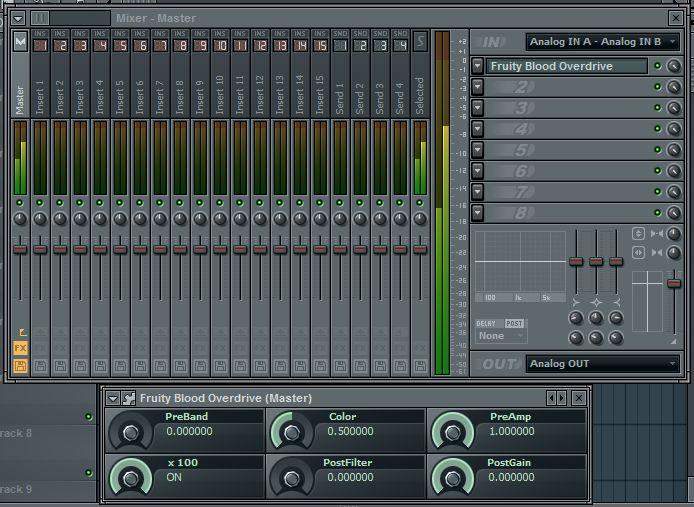This screenshot has width=694, height=507.
Task: Click the Color knob in Fruity Blood Overdrive
Action: point(291,432)
